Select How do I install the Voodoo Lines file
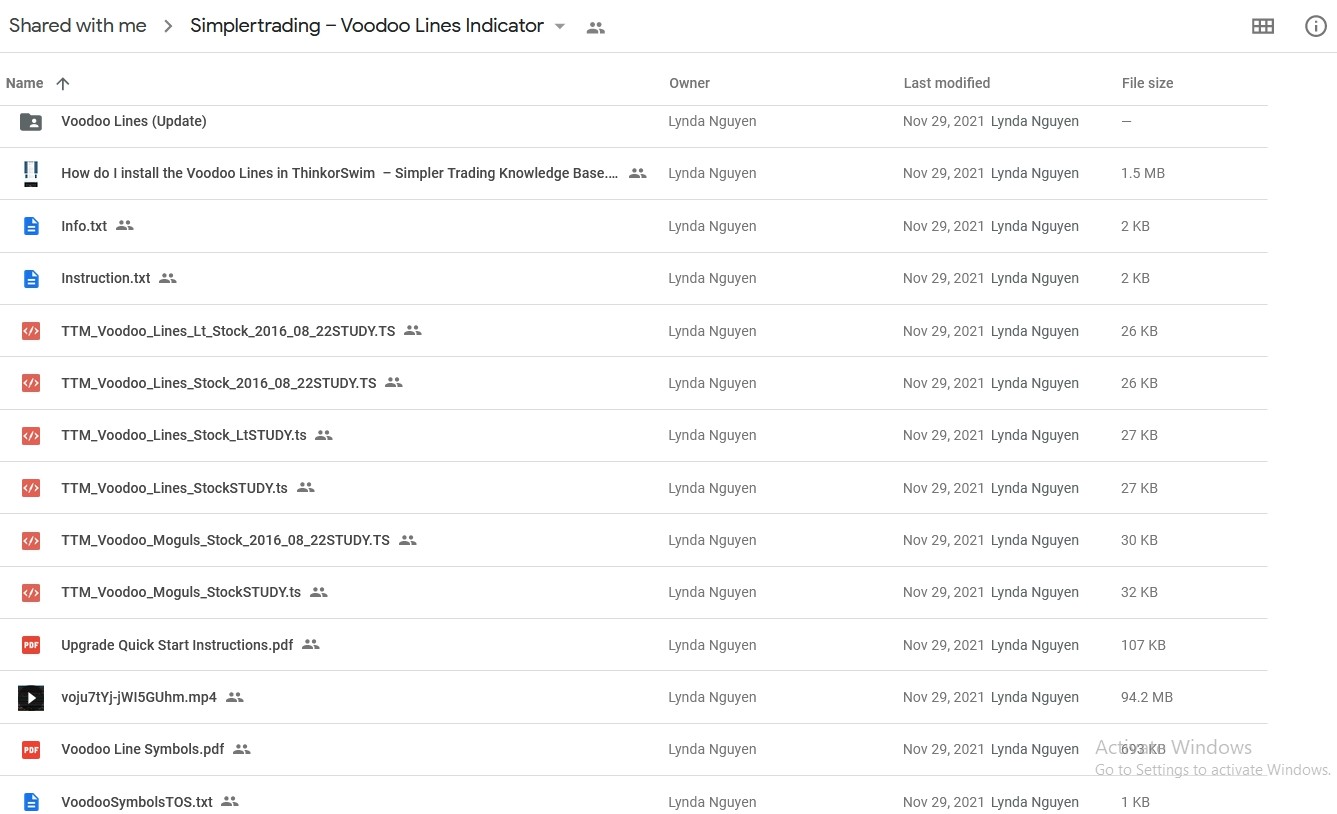1337x814 pixels. [340, 173]
